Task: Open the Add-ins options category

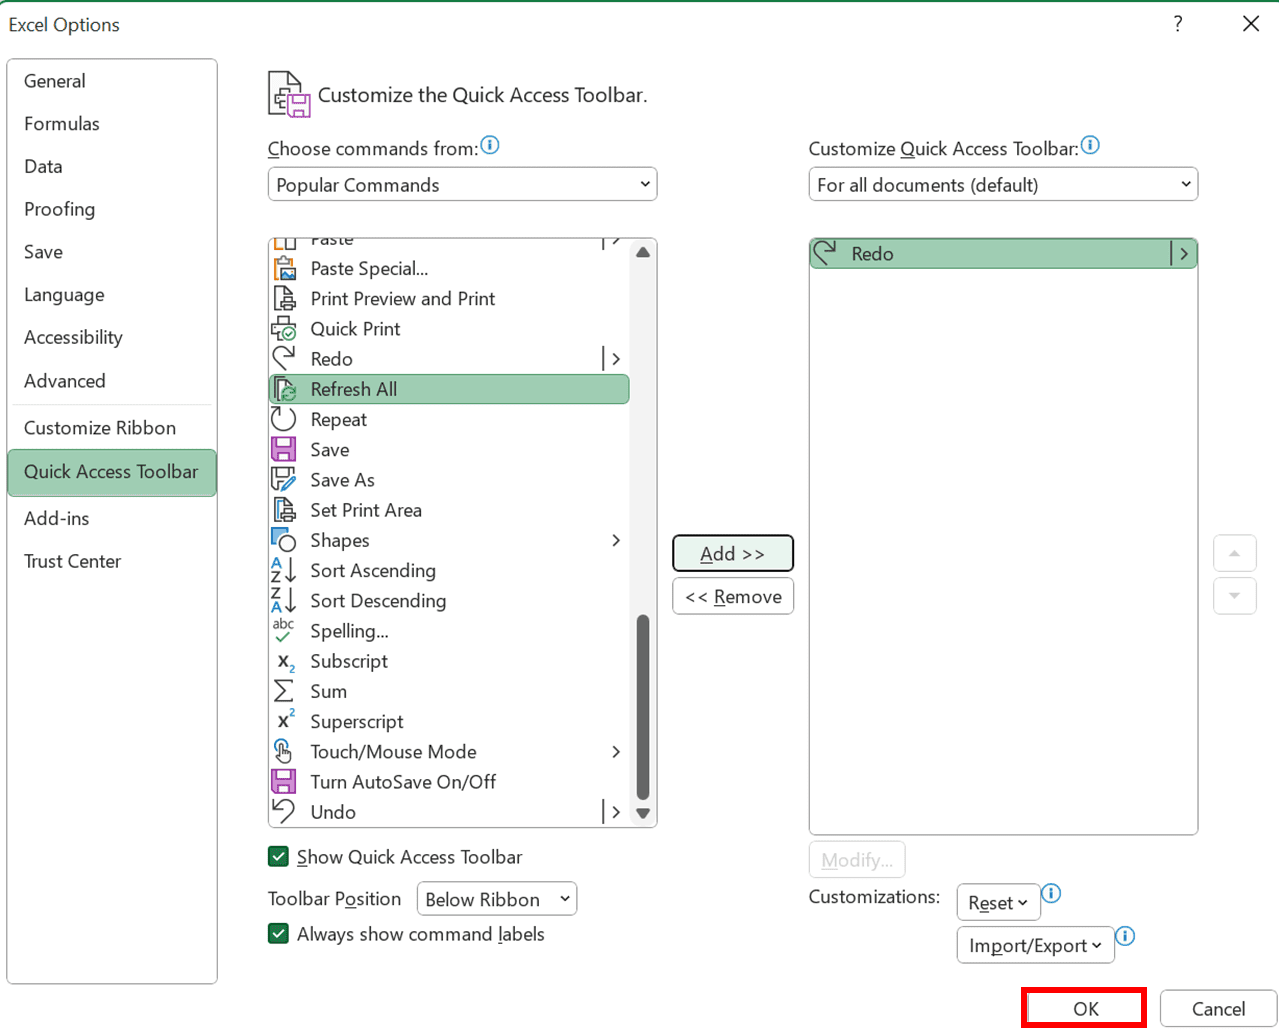Action: [112, 518]
